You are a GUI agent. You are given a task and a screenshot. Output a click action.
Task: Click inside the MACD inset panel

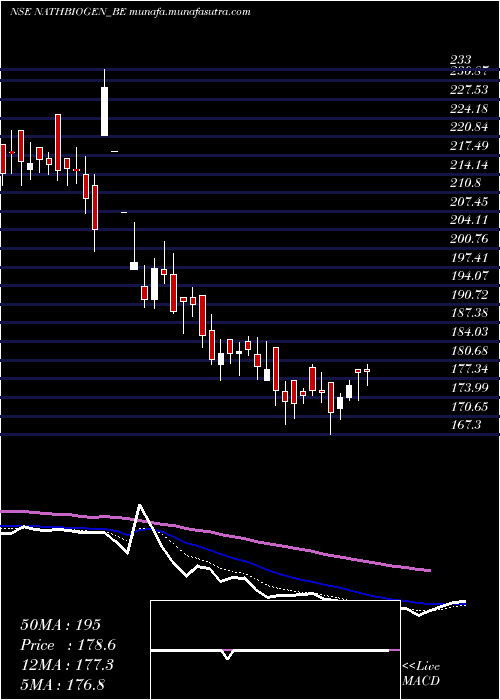[x=275, y=650]
